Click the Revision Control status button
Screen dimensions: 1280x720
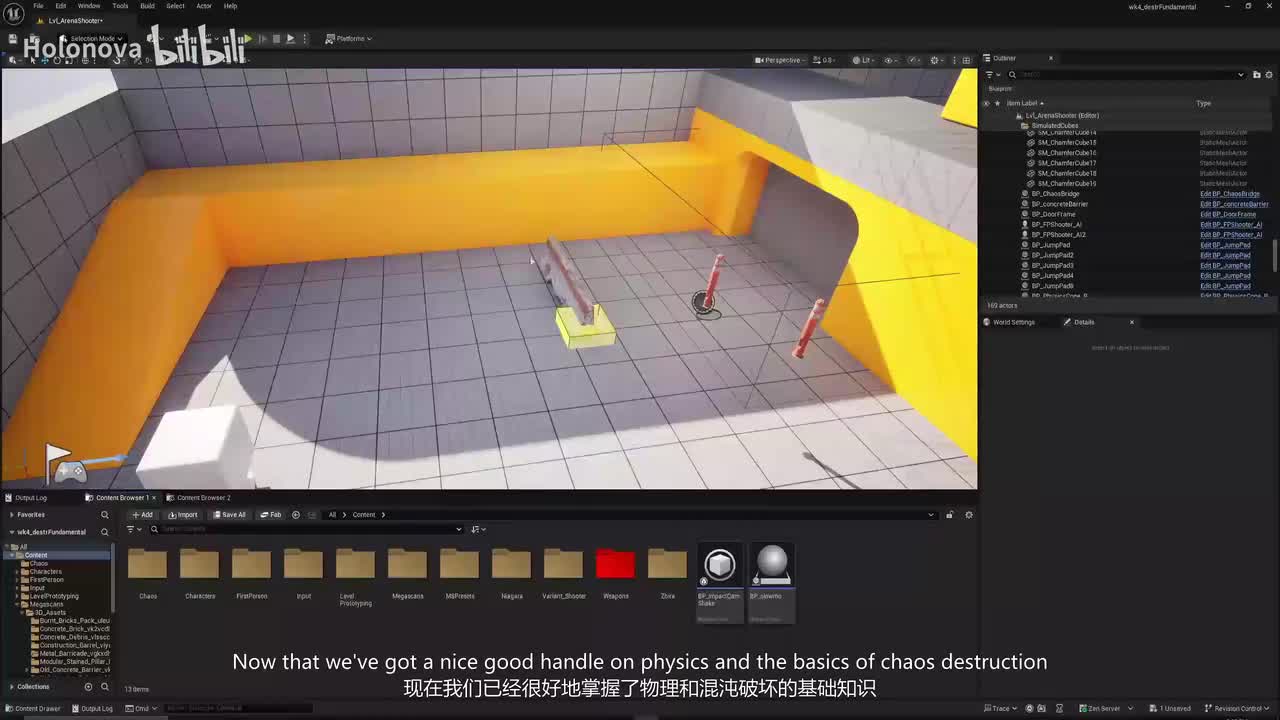click(x=1237, y=708)
